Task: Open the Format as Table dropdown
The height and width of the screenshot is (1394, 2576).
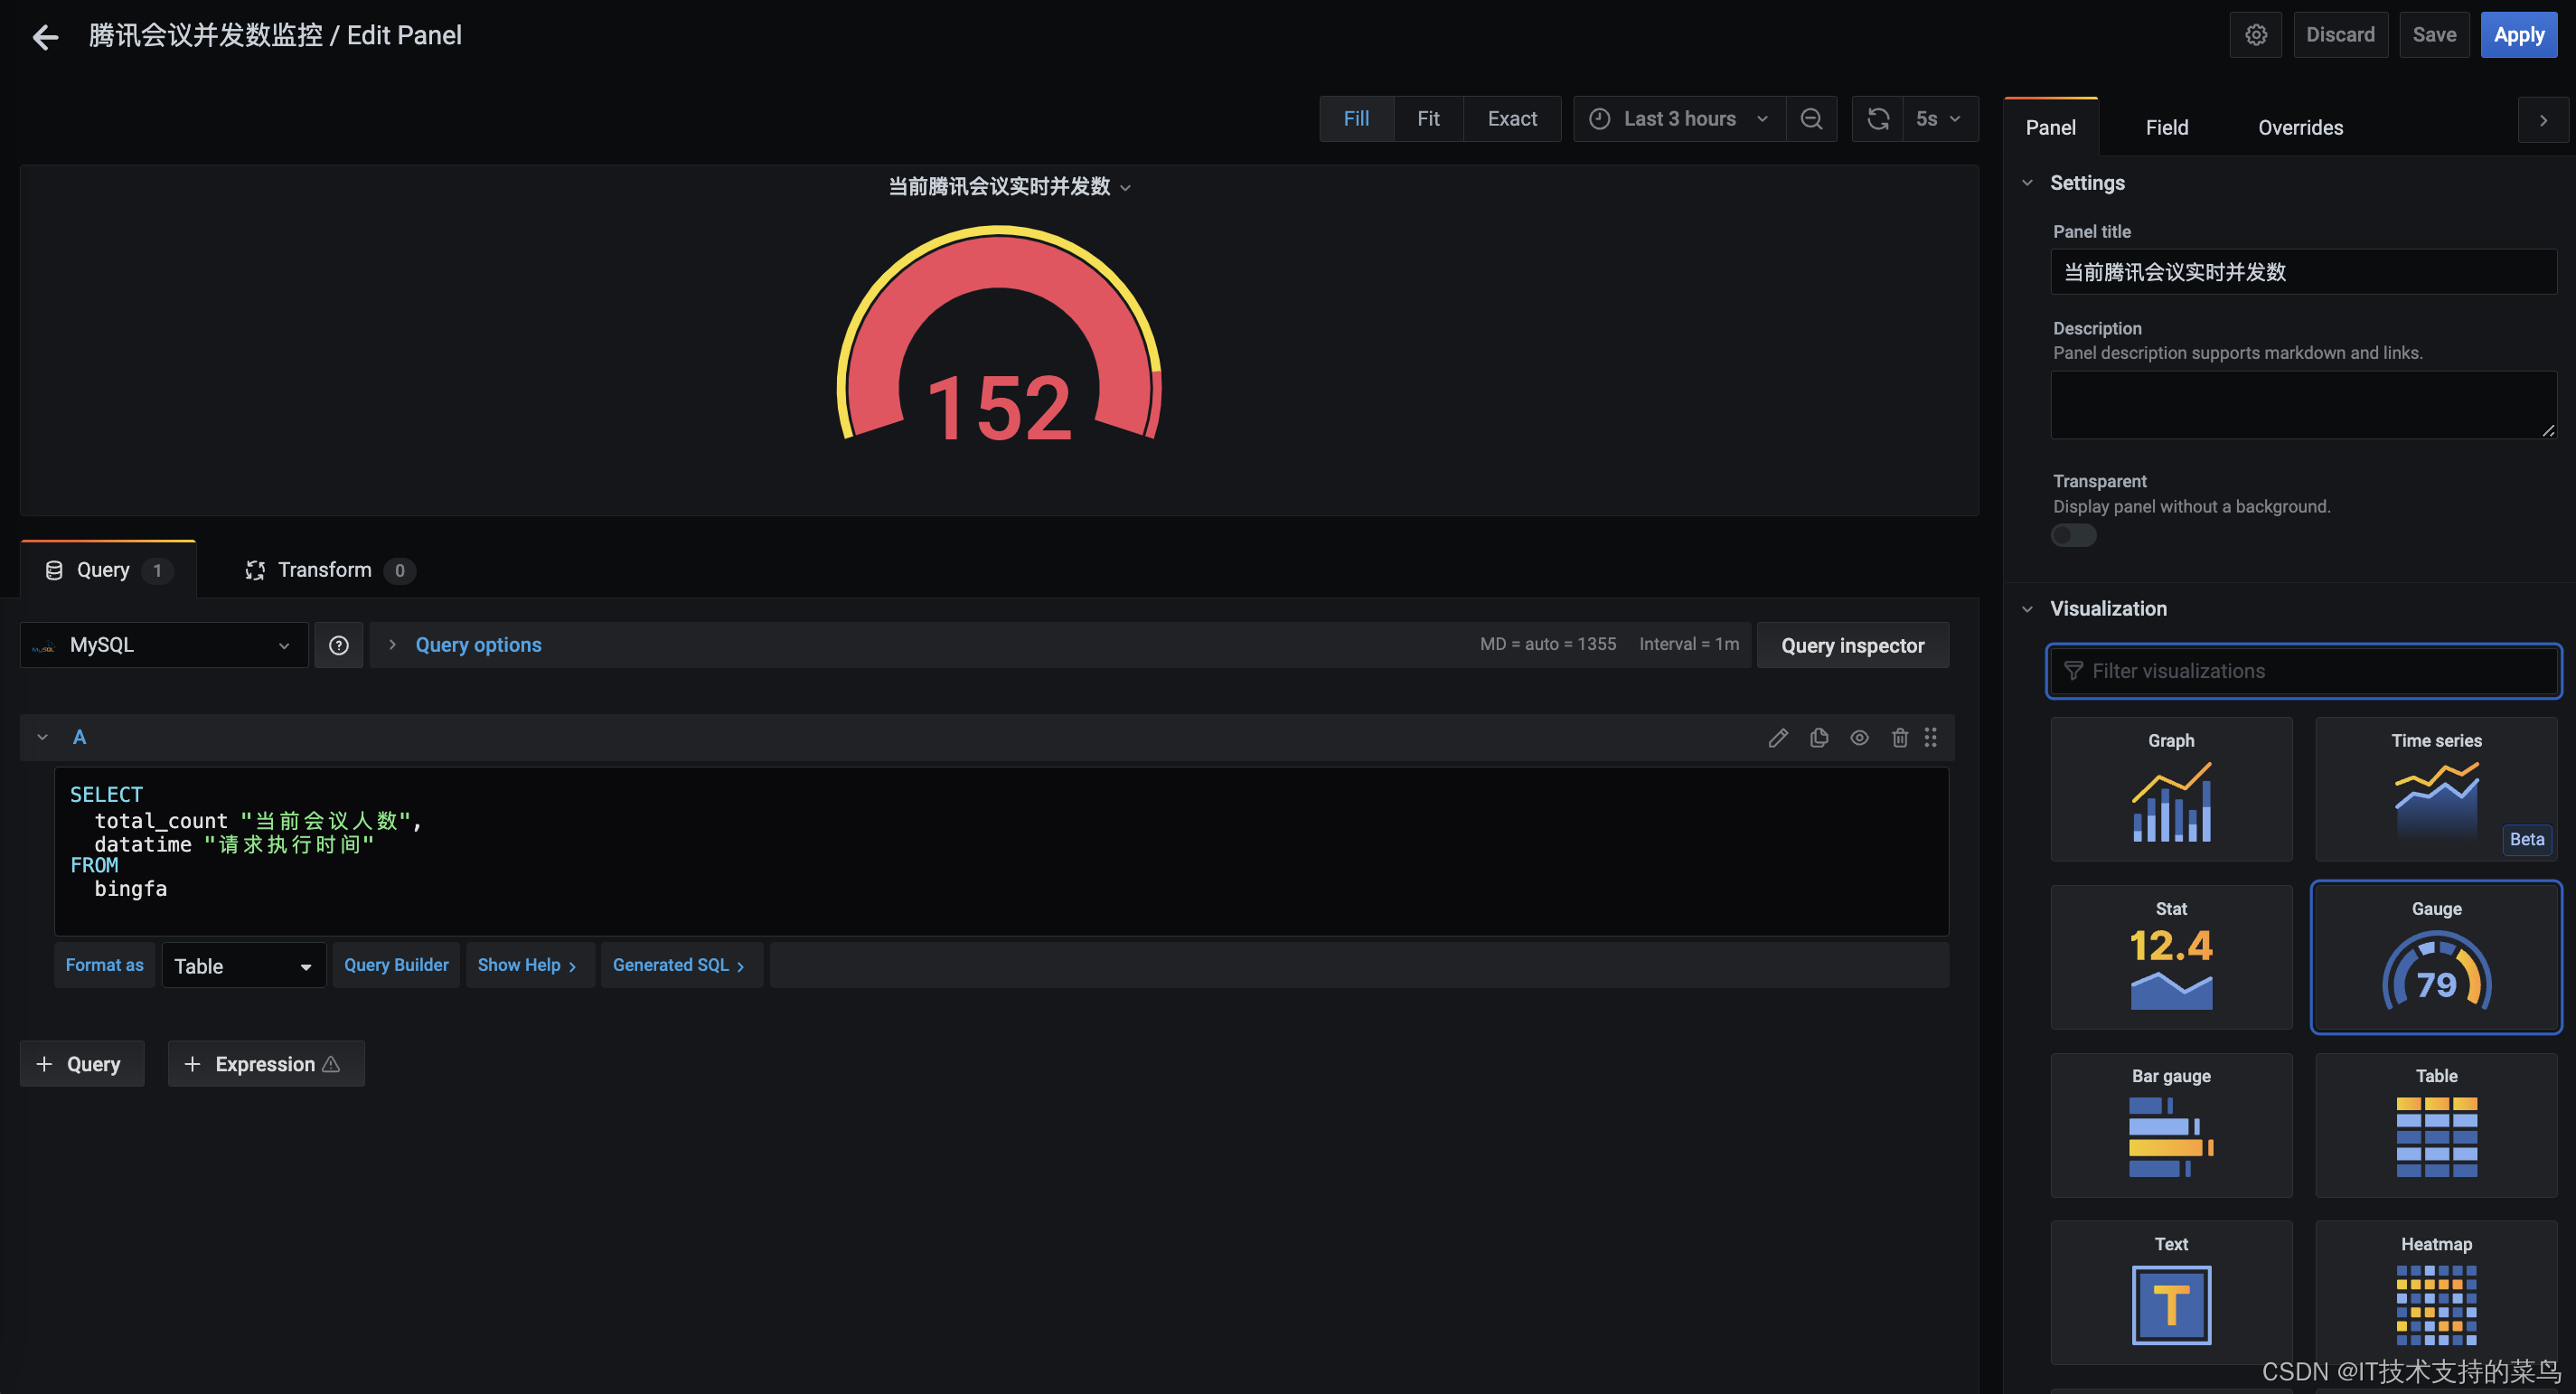Action: tap(243, 965)
